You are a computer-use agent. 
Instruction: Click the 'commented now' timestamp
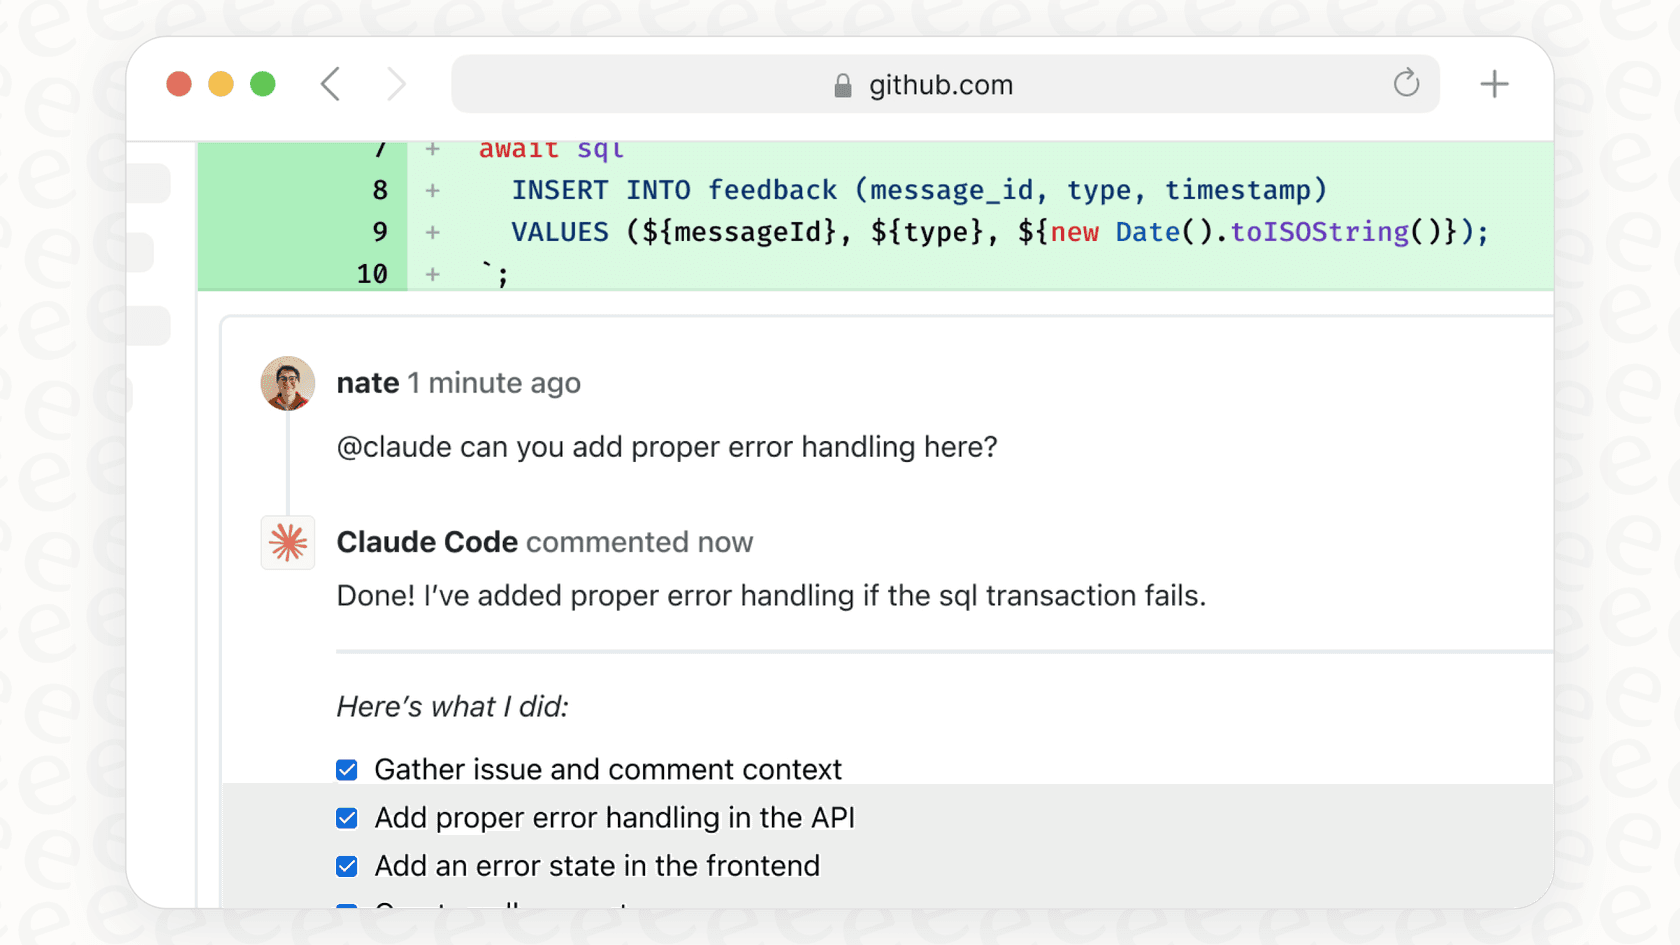tap(639, 542)
